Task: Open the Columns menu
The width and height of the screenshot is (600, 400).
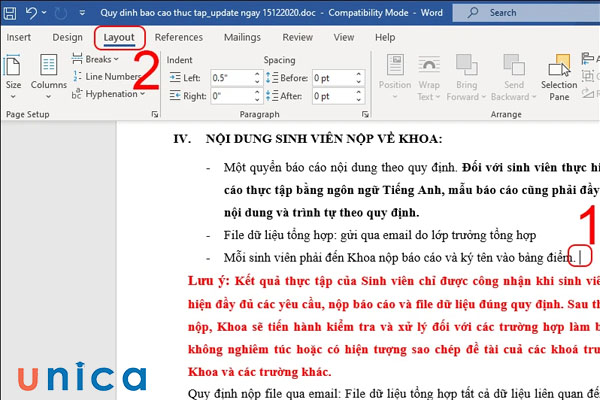Action: (49, 77)
